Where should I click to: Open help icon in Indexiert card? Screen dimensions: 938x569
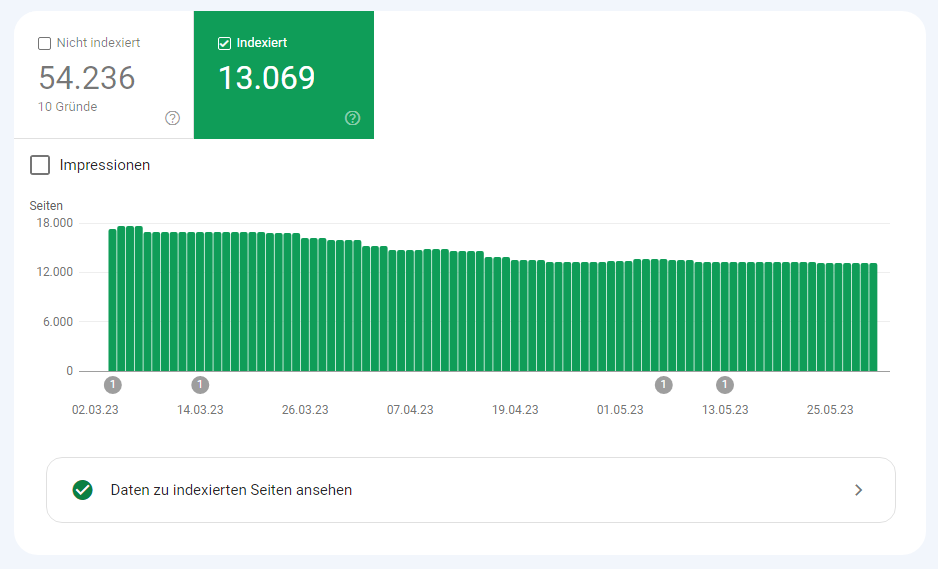(352, 118)
